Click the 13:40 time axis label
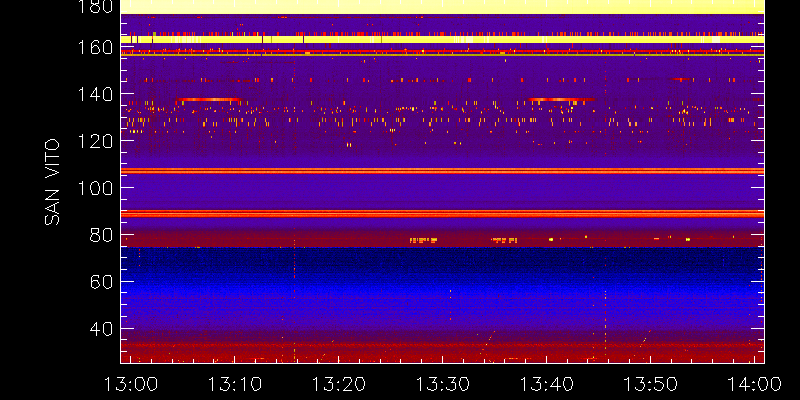 [547, 384]
